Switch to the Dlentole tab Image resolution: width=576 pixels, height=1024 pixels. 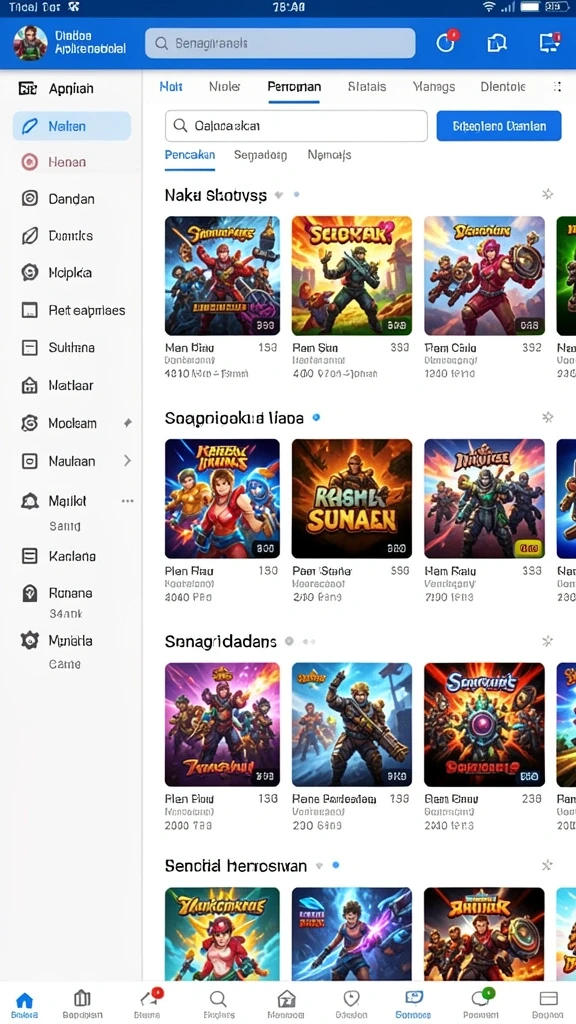tap(503, 86)
